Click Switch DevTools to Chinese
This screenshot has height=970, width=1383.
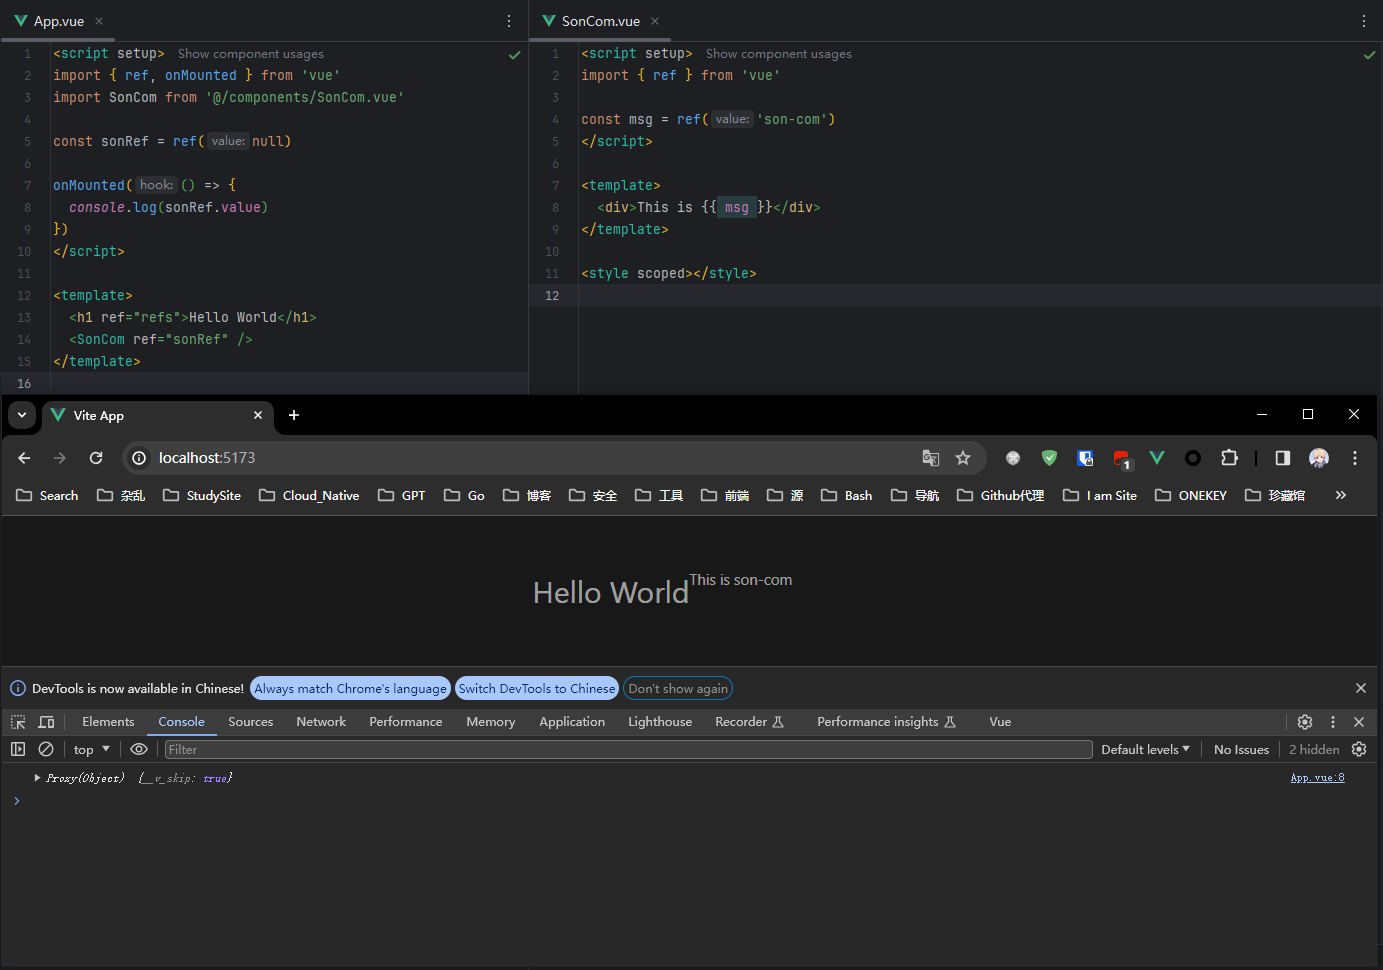pos(537,688)
